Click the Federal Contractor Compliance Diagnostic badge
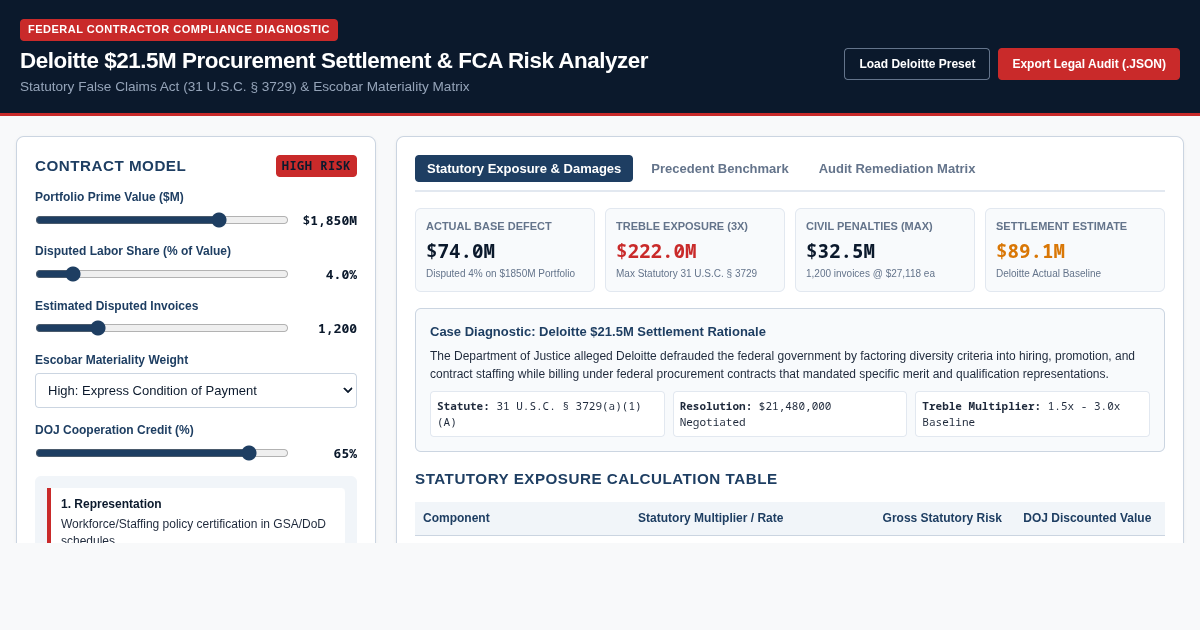1200x630 pixels. pyautogui.click(x=179, y=29)
